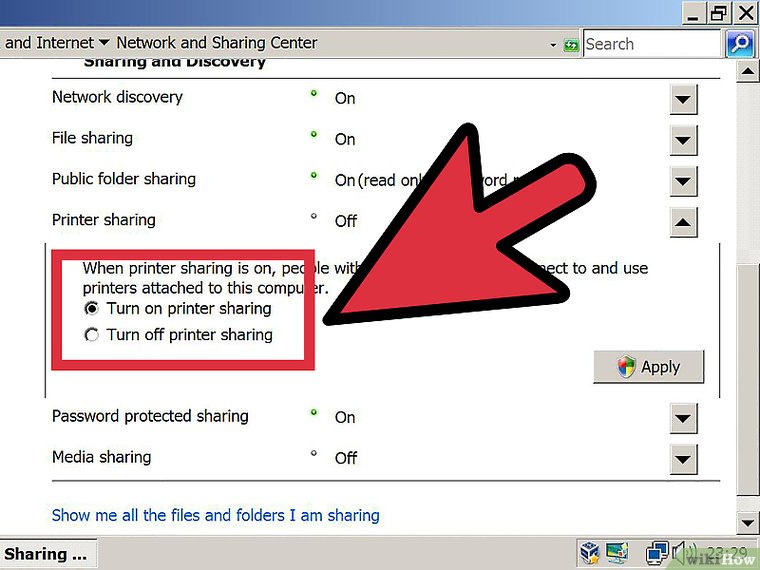Viewport: 760px width, 570px height.
Task: Expand Media sharing settings arrow
Action: [683, 459]
